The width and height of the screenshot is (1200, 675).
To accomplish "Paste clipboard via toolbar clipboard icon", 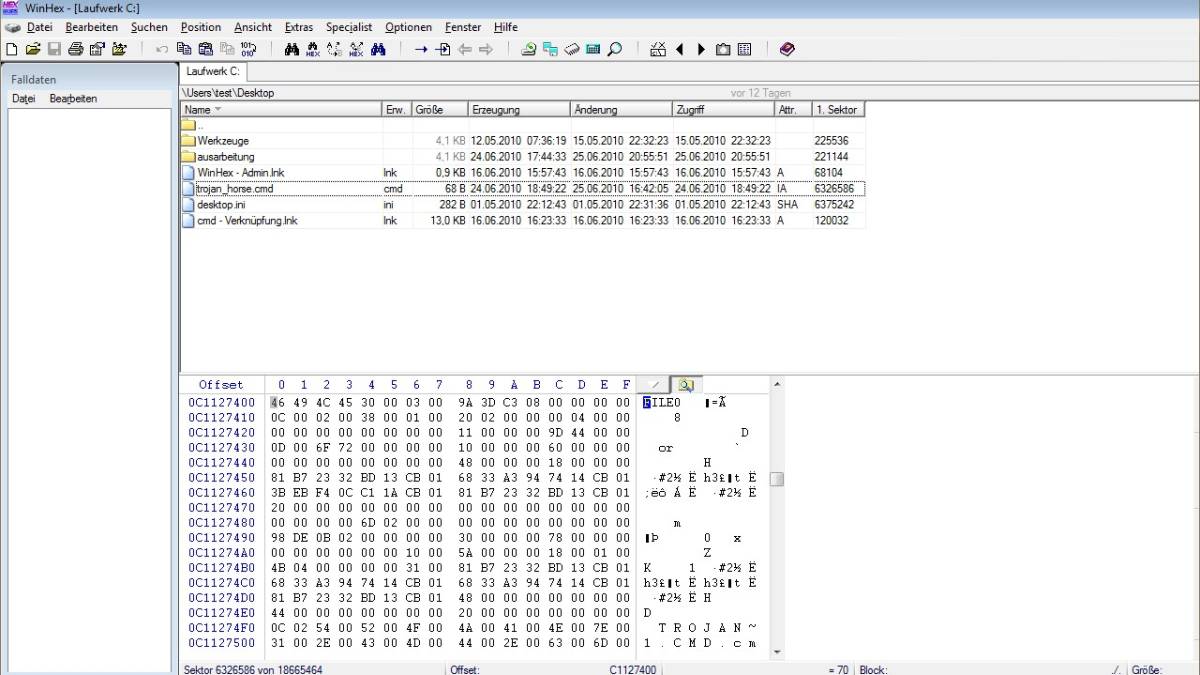I will click(205, 48).
